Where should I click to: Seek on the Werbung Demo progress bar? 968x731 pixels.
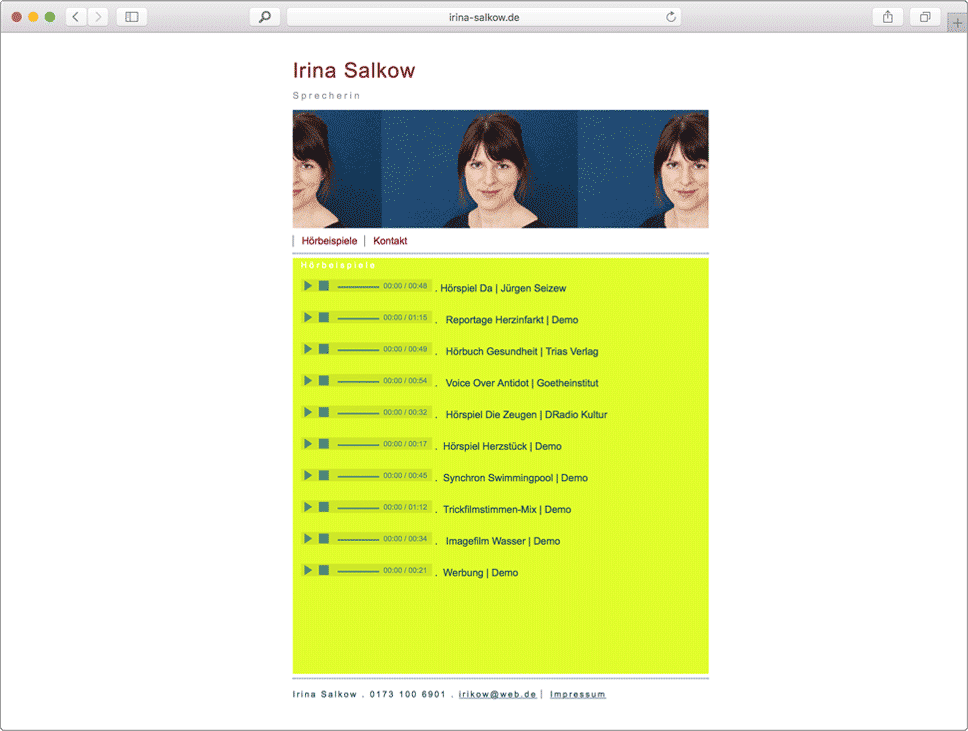(x=358, y=571)
